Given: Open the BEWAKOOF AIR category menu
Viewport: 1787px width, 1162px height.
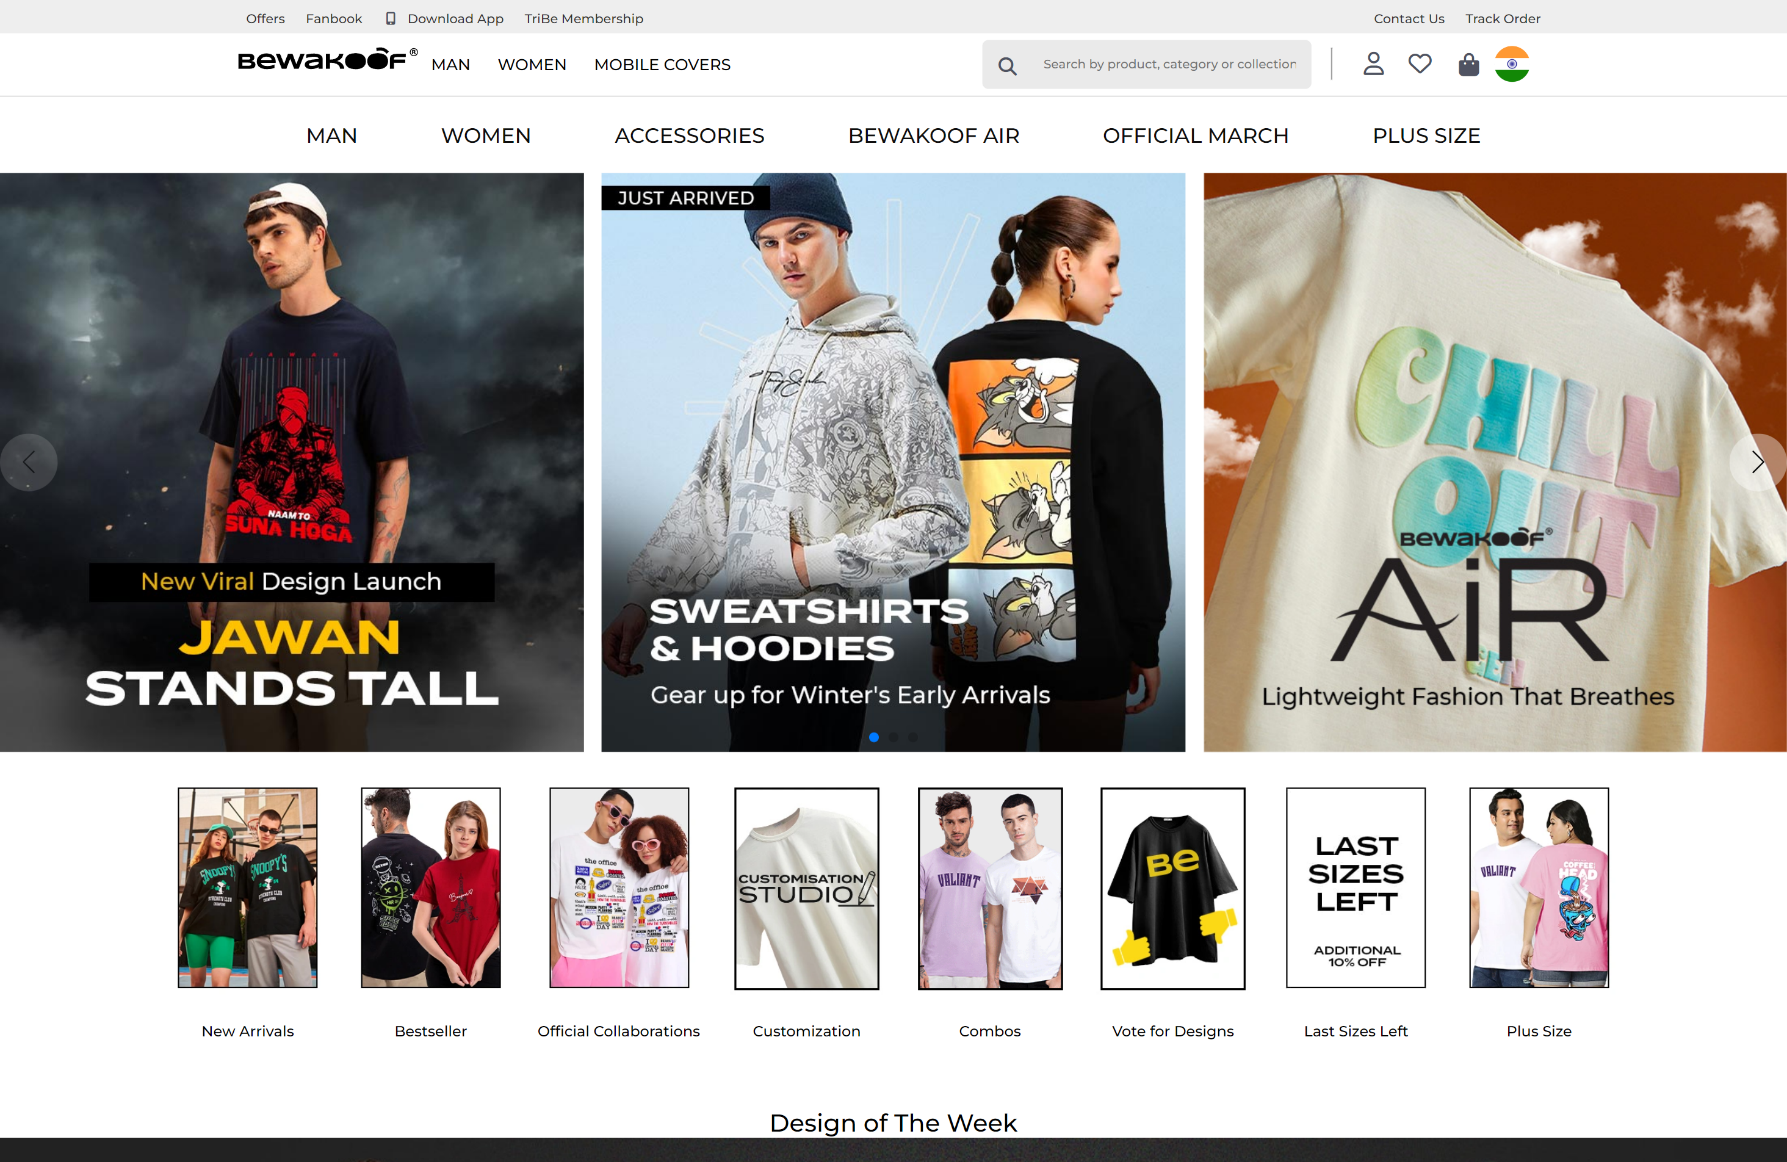Looking at the screenshot, I should coord(934,135).
